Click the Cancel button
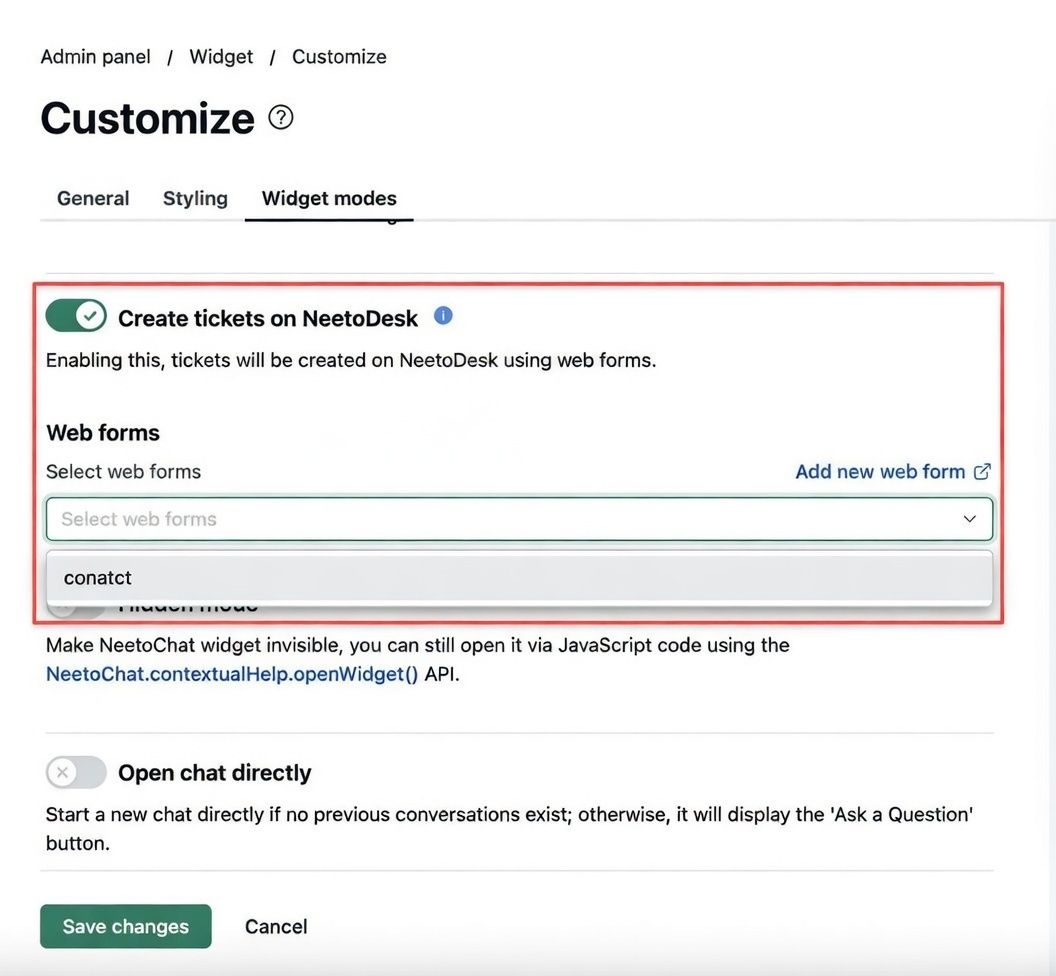Viewport: 1056px width, 976px height. coord(276,926)
